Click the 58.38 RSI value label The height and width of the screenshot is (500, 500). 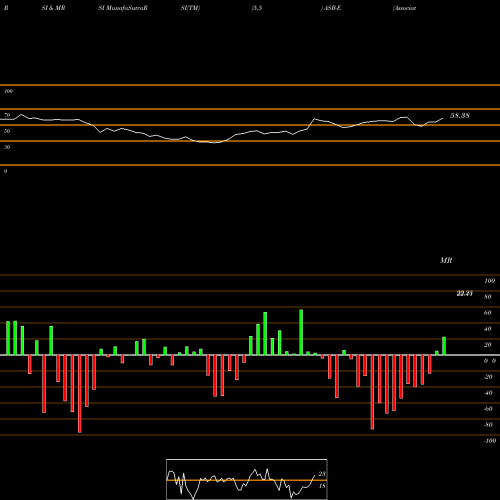(x=460, y=116)
